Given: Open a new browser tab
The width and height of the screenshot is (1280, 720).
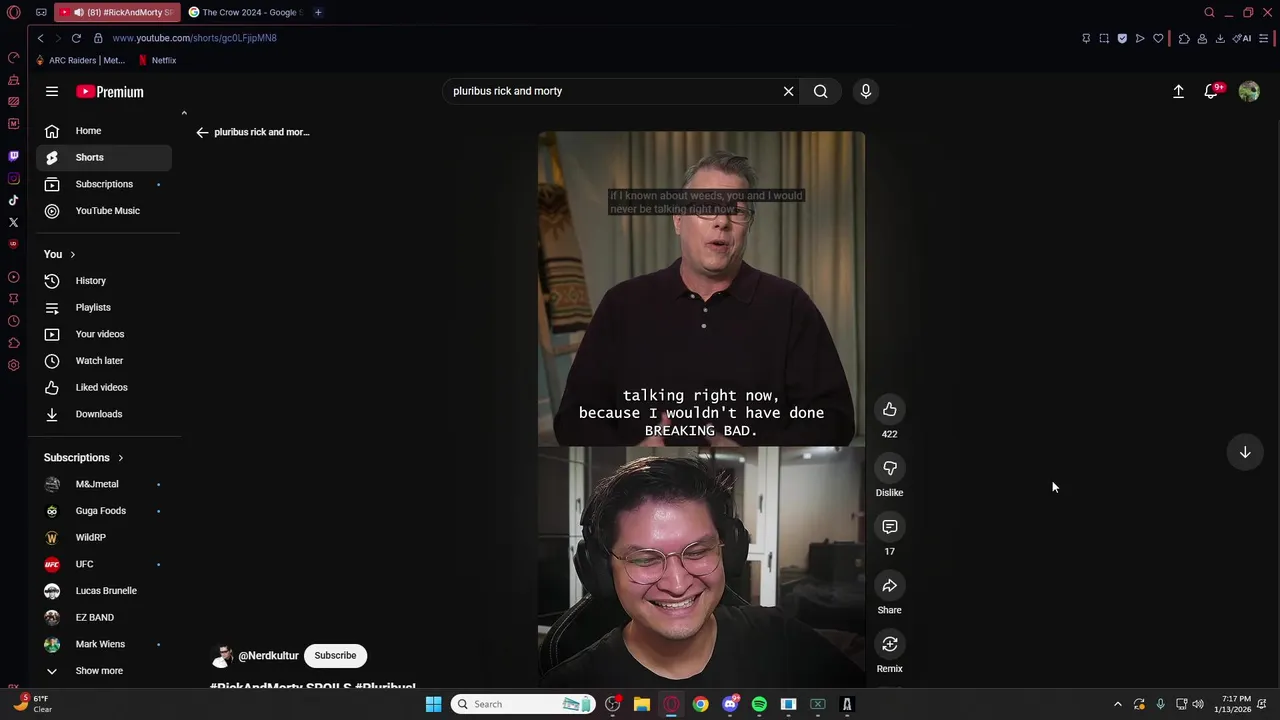Looking at the screenshot, I should click(x=318, y=12).
